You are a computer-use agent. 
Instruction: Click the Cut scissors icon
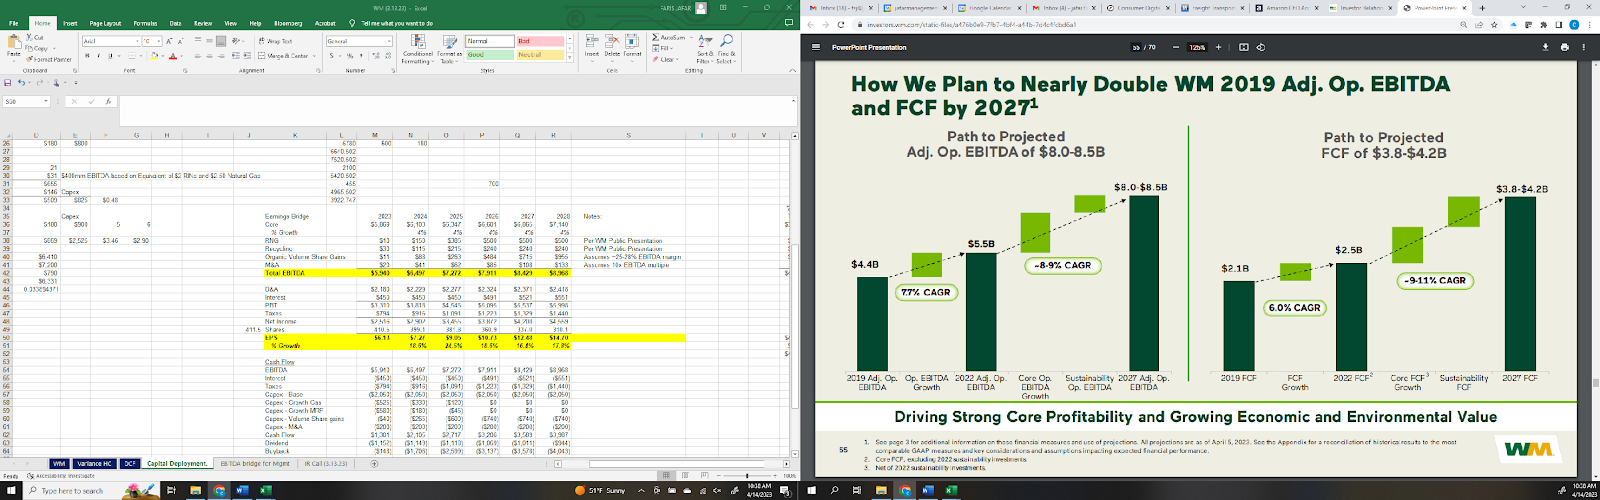[x=30, y=38]
